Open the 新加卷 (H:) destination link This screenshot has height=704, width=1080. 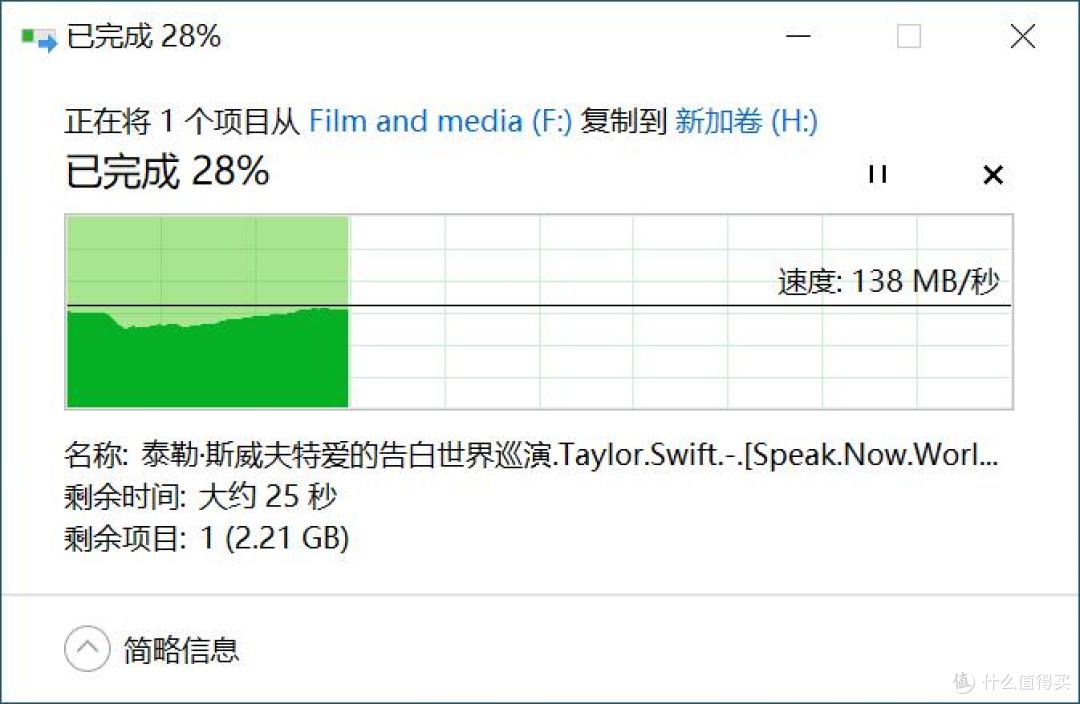tap(746, 121)
